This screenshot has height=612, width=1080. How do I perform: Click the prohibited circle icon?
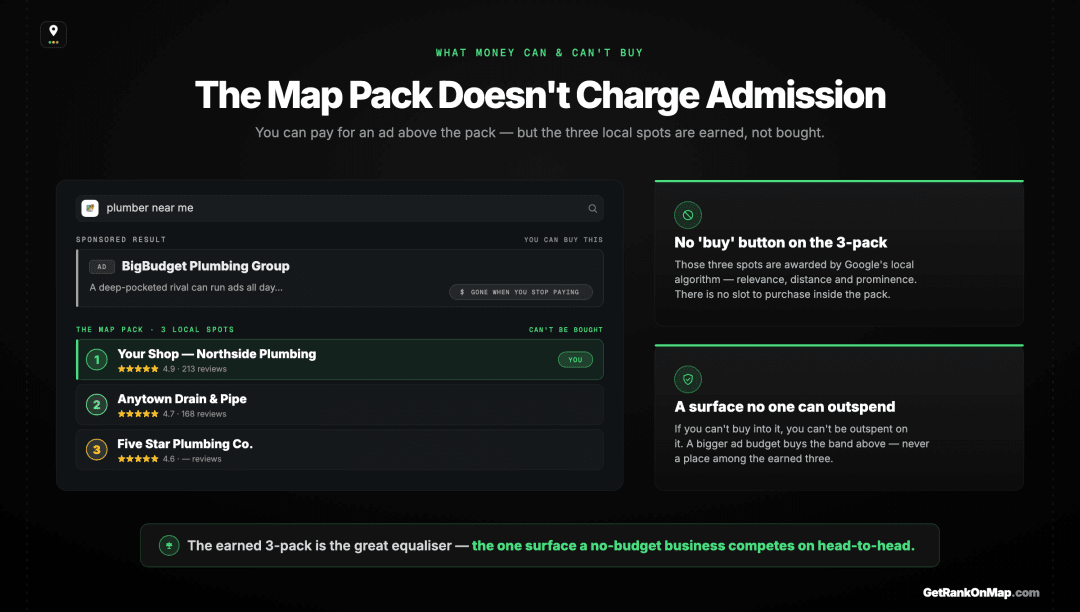coord(687,215)
